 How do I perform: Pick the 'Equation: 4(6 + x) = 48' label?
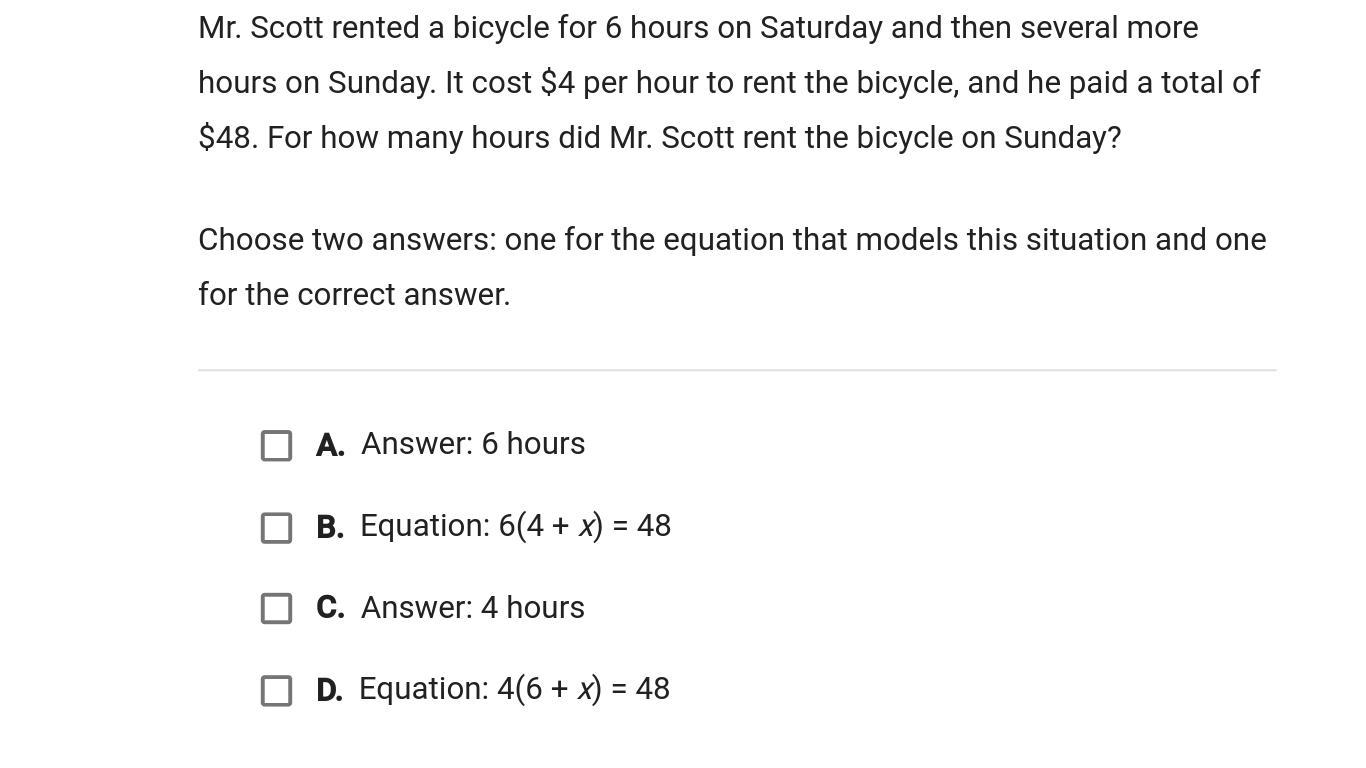coord(514,688)
